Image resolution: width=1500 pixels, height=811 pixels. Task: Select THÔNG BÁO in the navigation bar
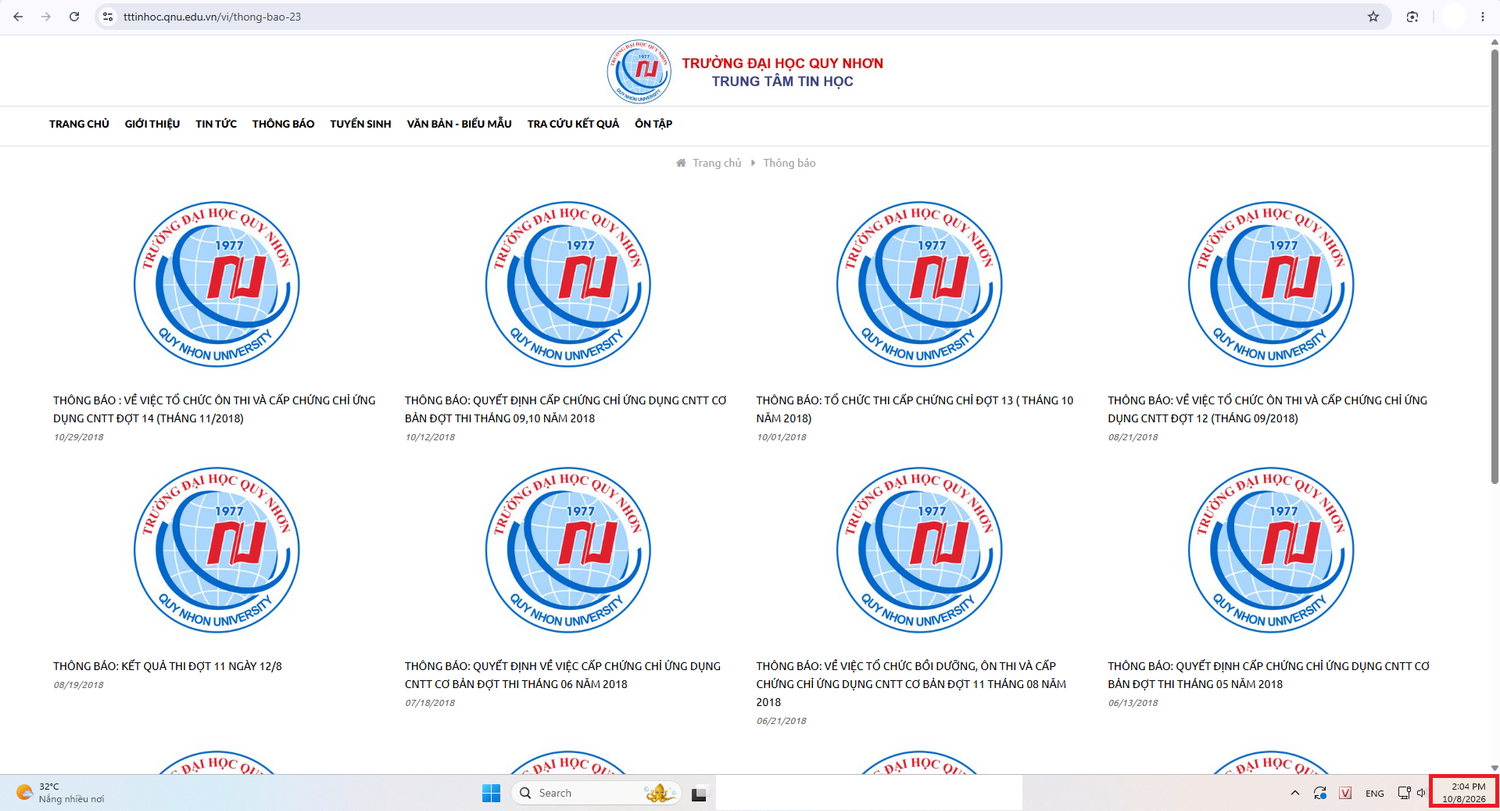coord(283,124)
